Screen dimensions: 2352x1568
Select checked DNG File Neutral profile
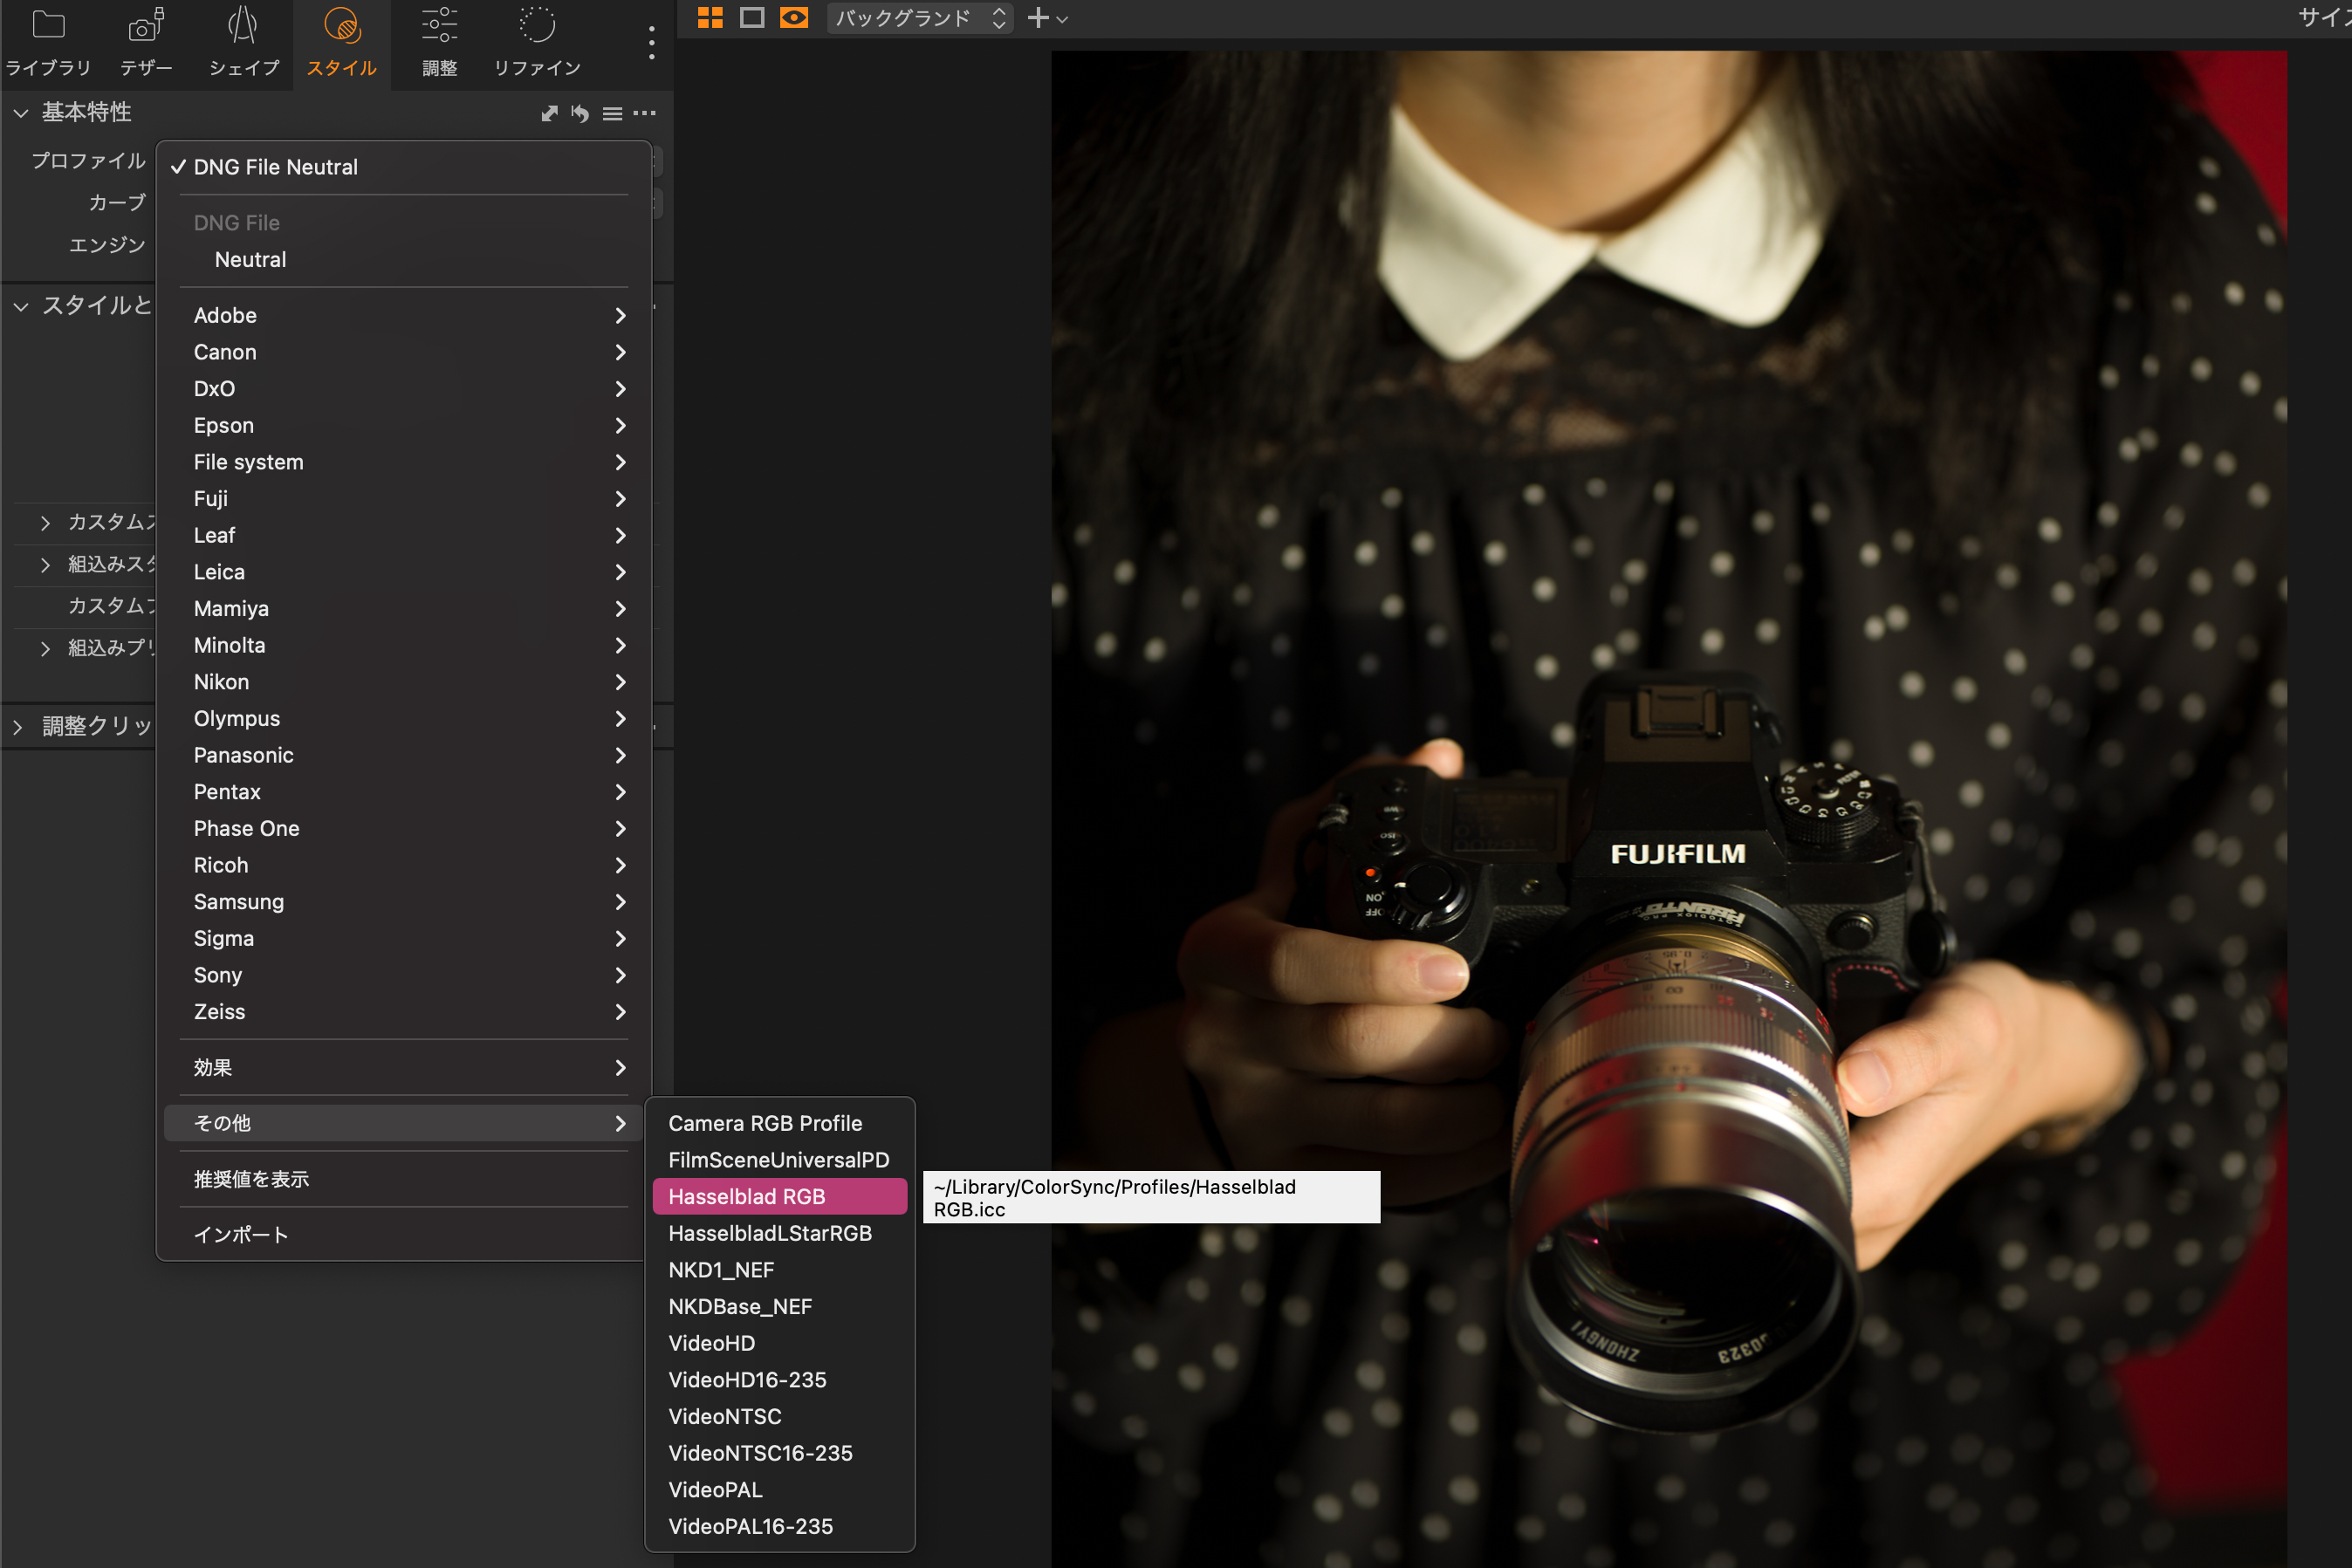pyautogui.click(x=404, y=167)
